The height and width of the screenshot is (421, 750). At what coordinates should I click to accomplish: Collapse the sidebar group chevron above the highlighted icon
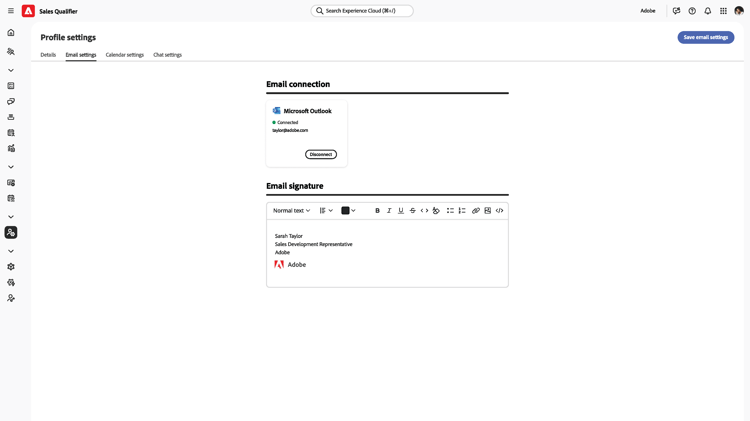click(11, 217)
